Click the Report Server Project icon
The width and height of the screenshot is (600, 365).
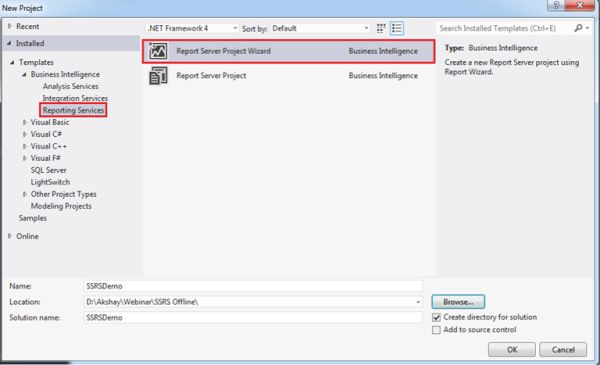pyautogui.click(x=158, y=75)
